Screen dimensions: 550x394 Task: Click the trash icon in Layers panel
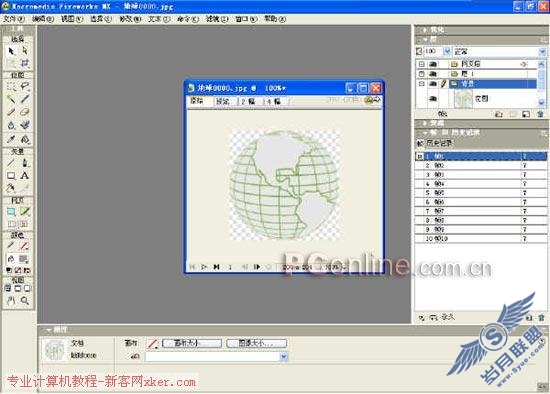click(540, 114)
